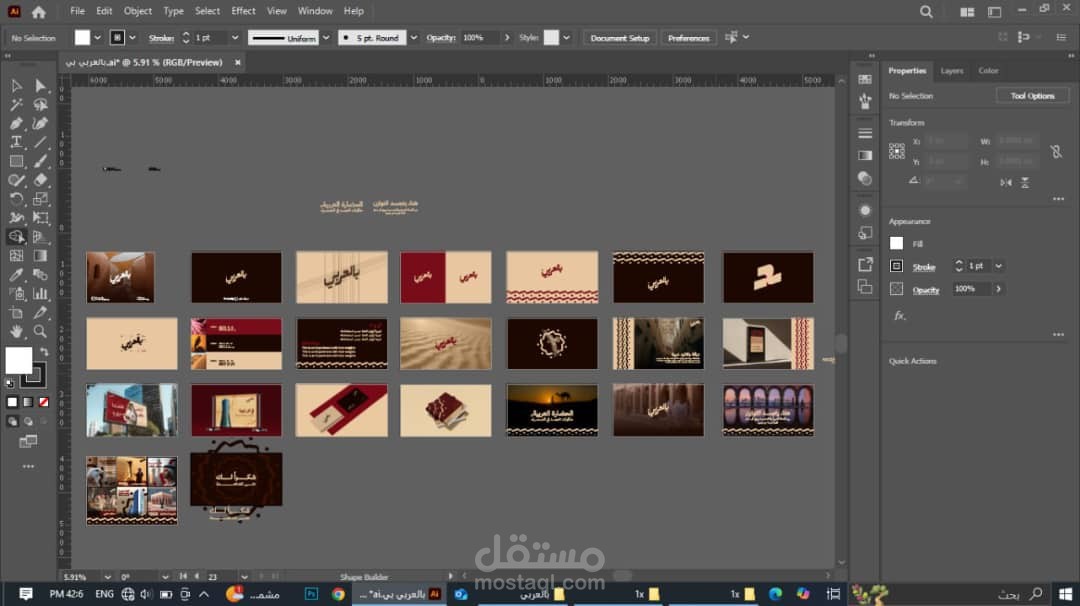This screenshot has height=606, width=1080.
Task: Activate the Hand tool
Action: [x=17, y=331]
